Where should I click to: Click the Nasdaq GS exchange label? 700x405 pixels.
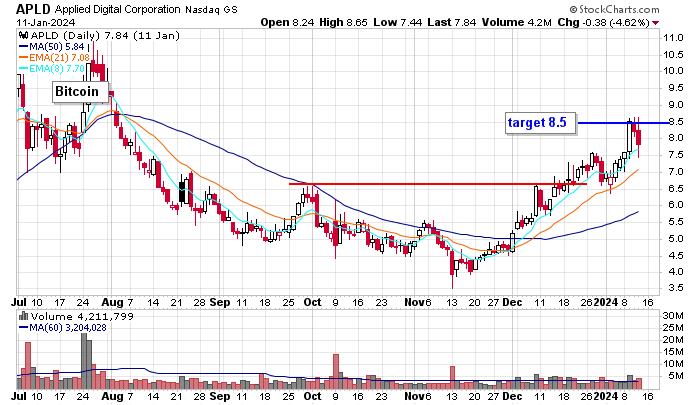coord(211,9)
